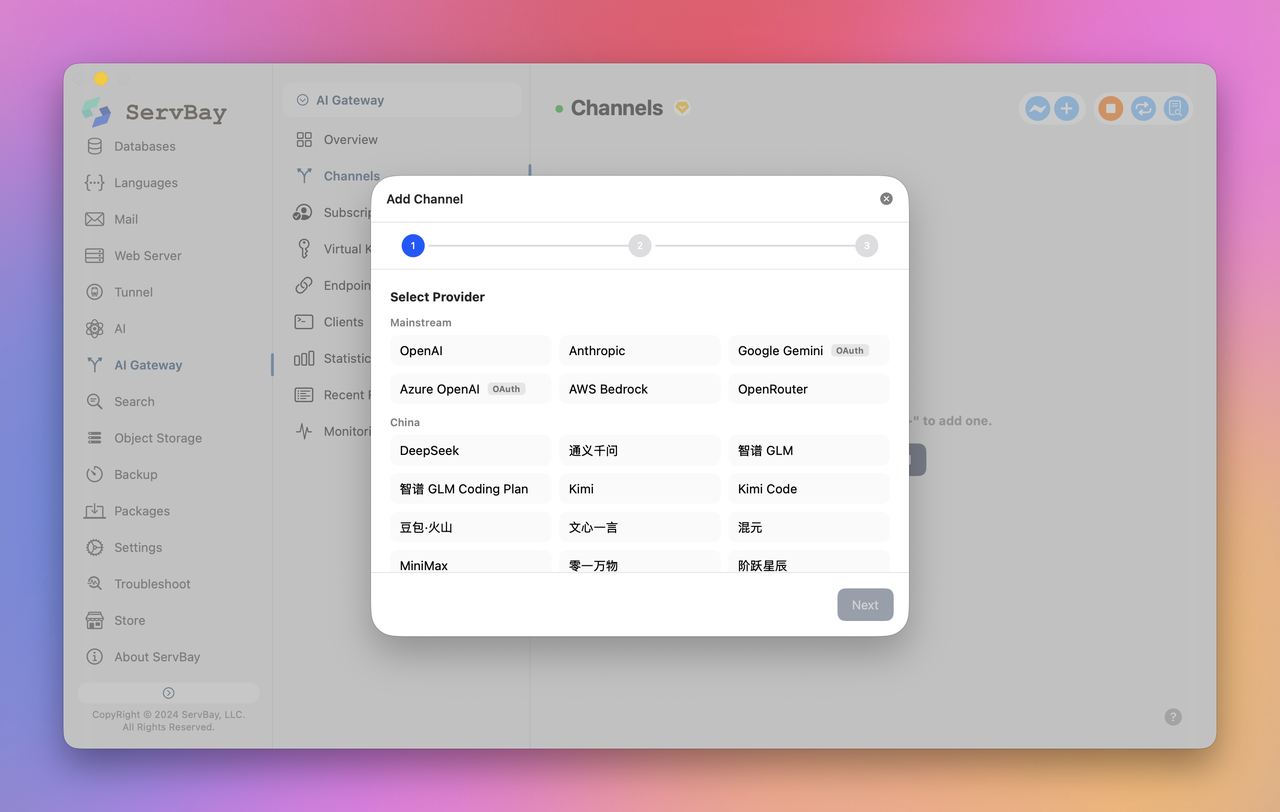Click the wave-line icon in the top toolbar

point(1038,108)
